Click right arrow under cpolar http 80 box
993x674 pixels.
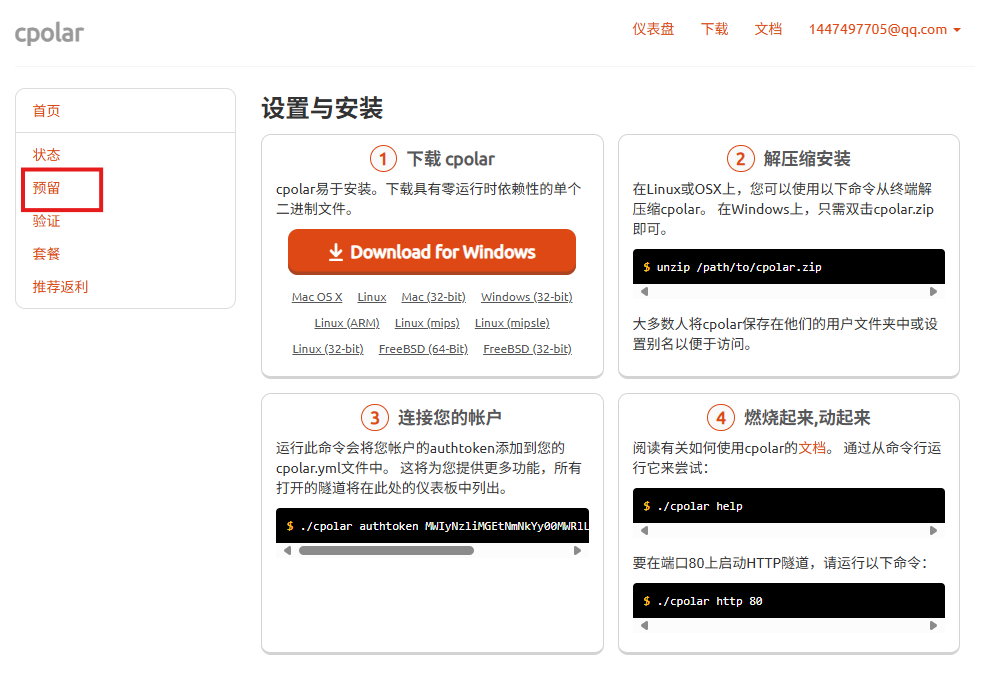pos(933,625)
